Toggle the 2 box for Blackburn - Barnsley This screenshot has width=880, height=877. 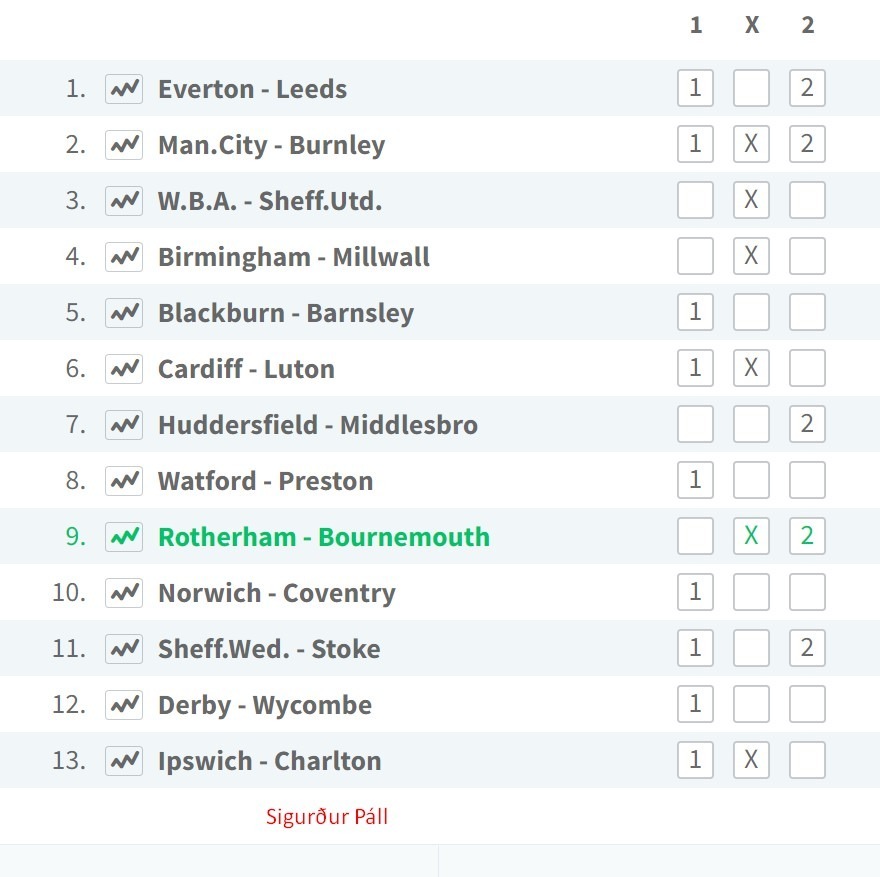(x=807, y=312)
